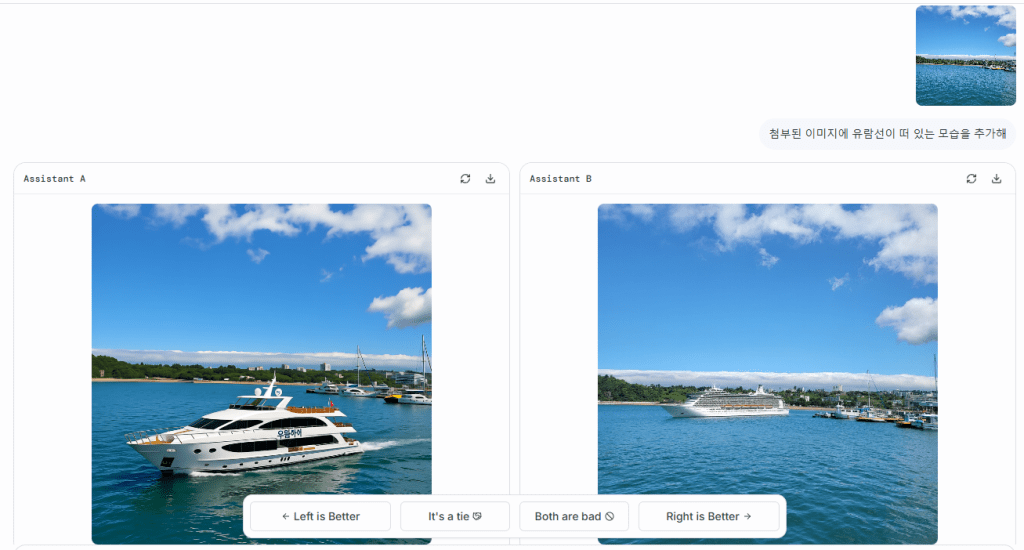The width and height of the screenshot is (1024, 550).
Task: Click the Assistant B label
Action: (x=560, y=178)
